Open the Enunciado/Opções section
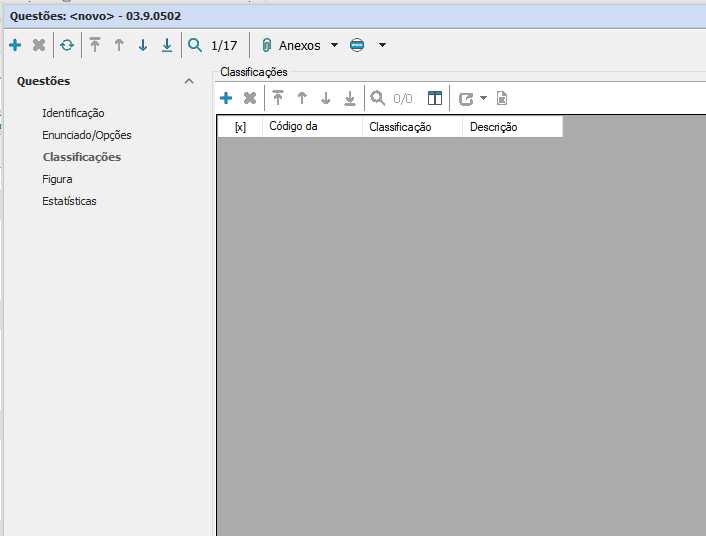 tap(87, 135)
